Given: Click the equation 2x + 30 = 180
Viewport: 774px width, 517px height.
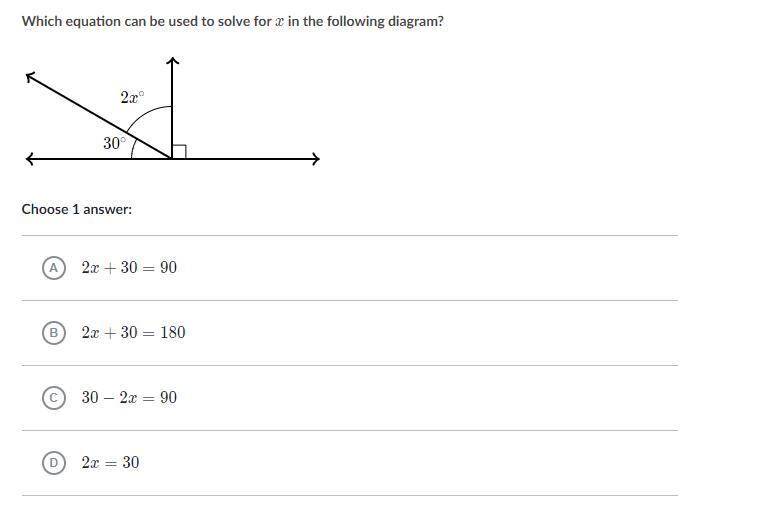Looking at the screenshot, I should pos(134,333).
